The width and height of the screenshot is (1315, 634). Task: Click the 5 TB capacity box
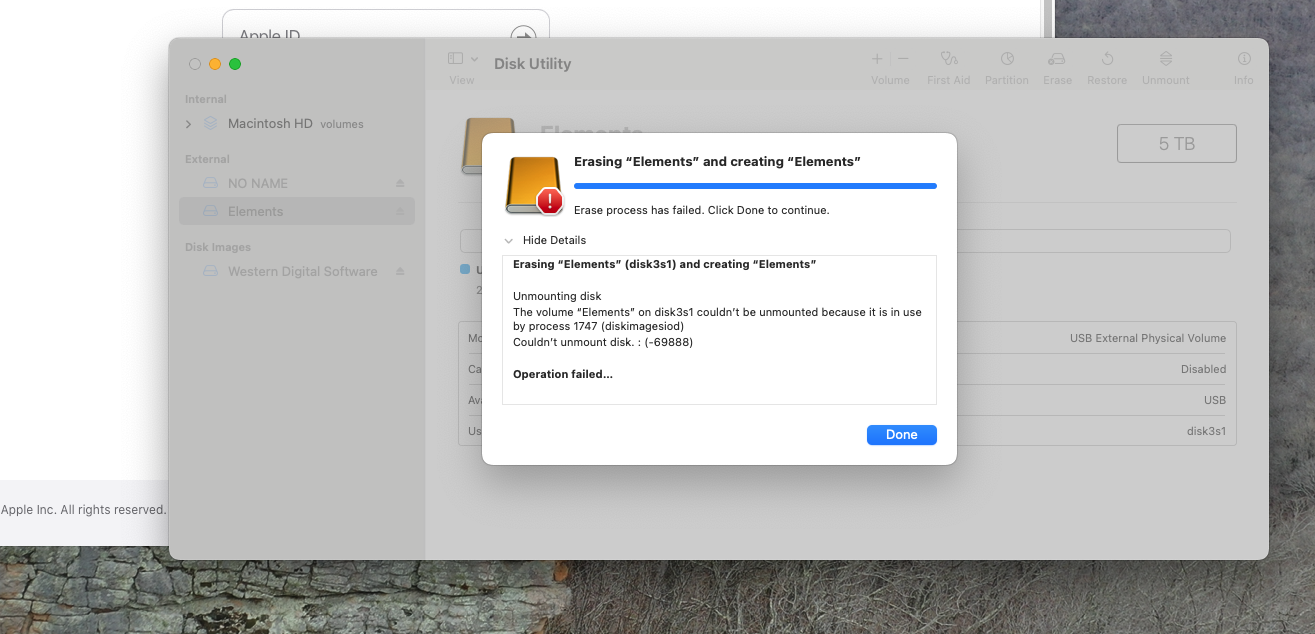coord(1177,144)
